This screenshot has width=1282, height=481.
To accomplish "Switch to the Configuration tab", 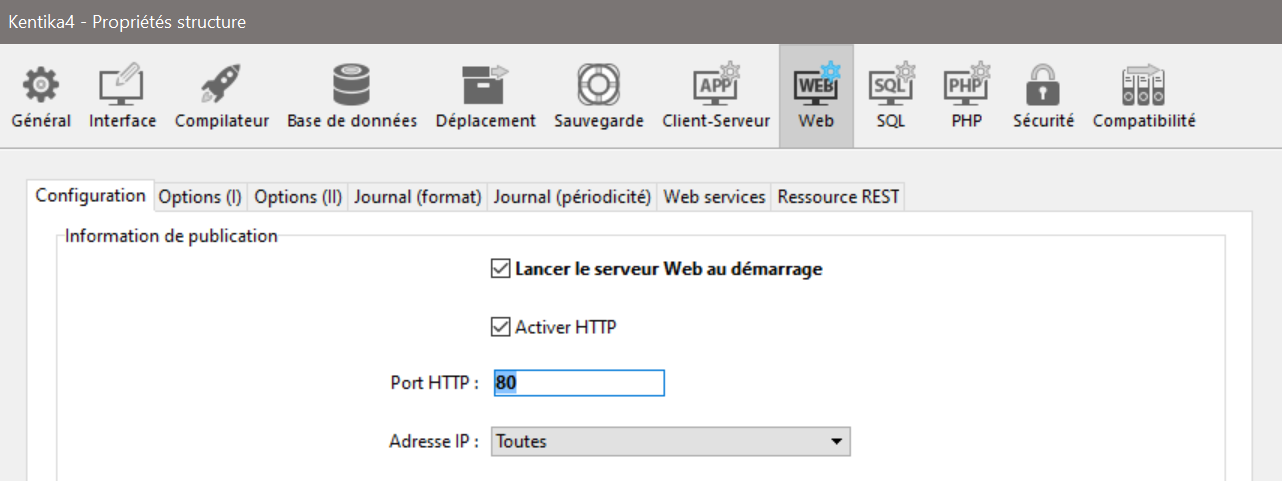I will [90, 195].
